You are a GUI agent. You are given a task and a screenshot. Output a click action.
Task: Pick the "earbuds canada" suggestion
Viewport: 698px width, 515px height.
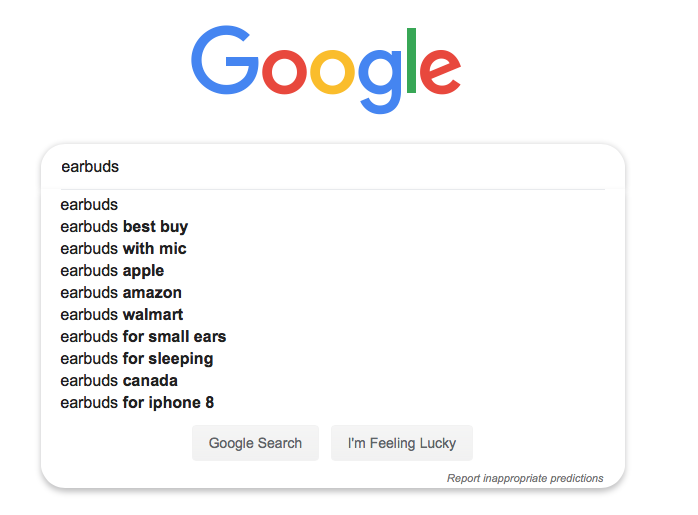coord(119,381)
